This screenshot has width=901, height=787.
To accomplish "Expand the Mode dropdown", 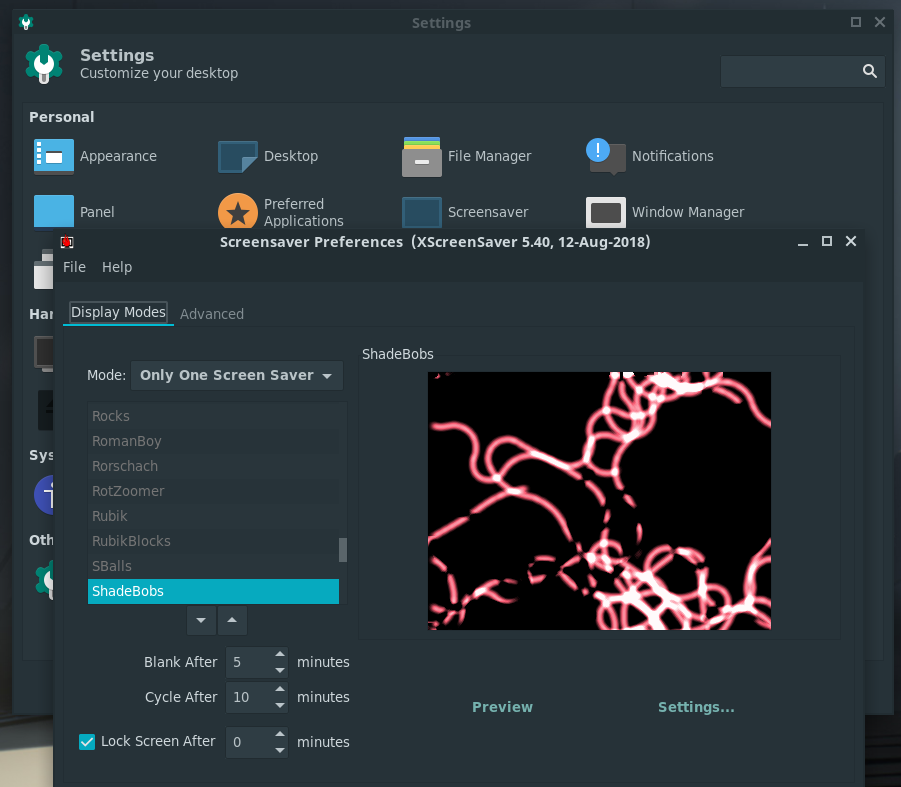I will (237, 376).
